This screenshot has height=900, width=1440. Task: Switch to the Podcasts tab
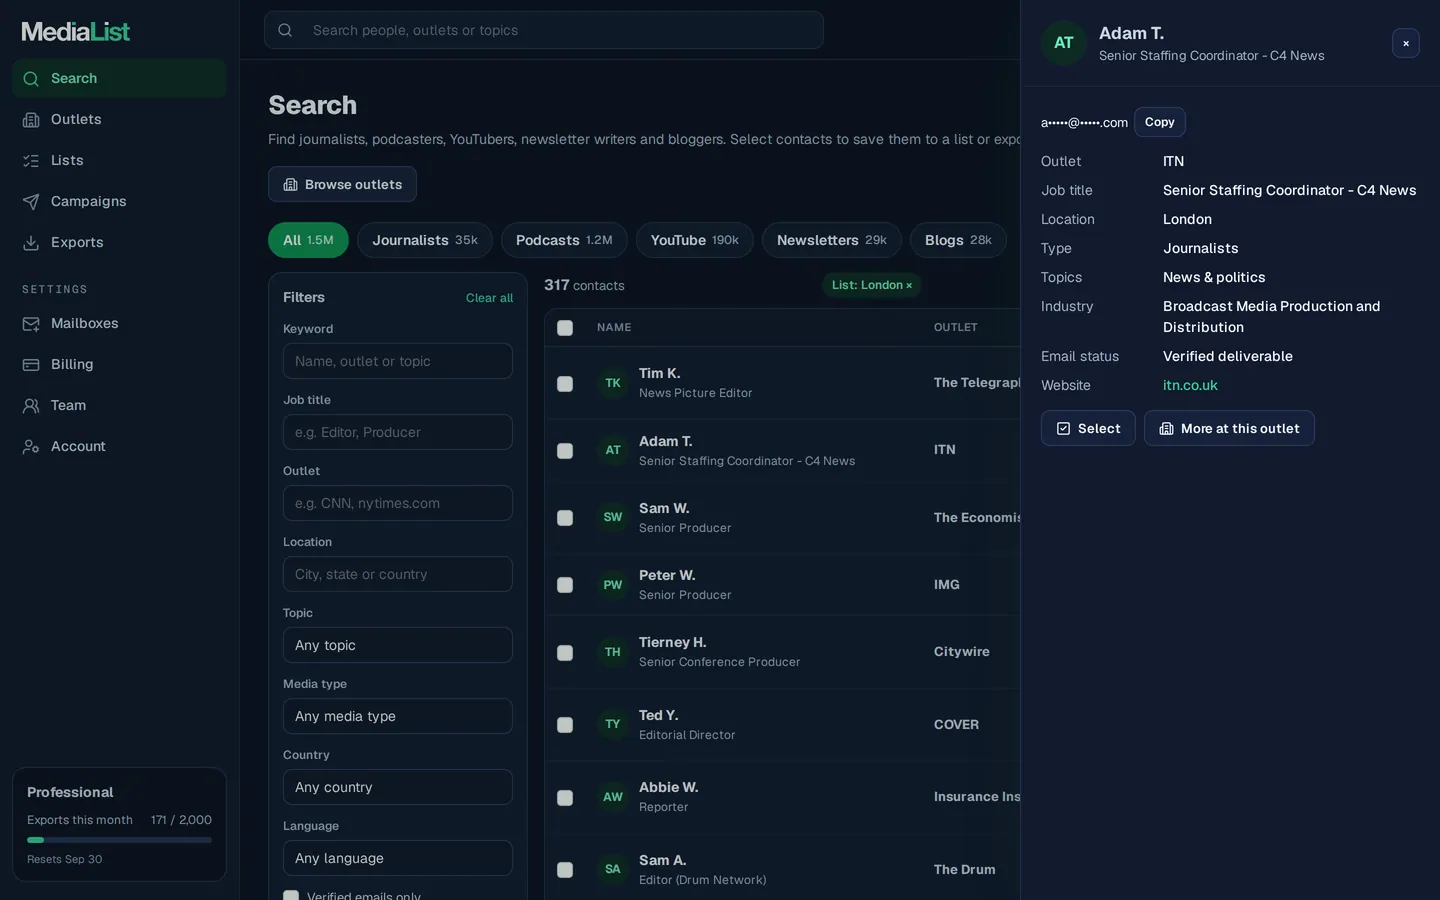click(x=564, y=240)
